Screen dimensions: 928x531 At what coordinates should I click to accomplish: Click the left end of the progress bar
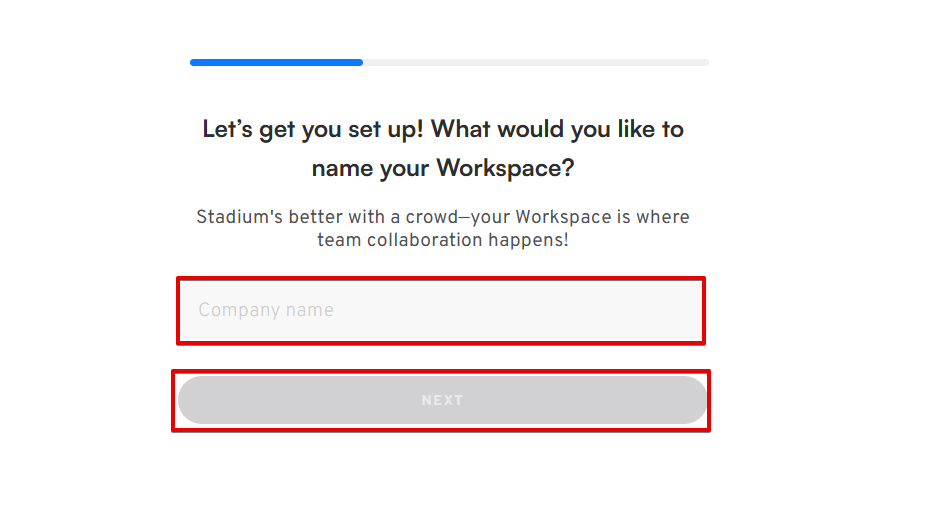point(194,62)
